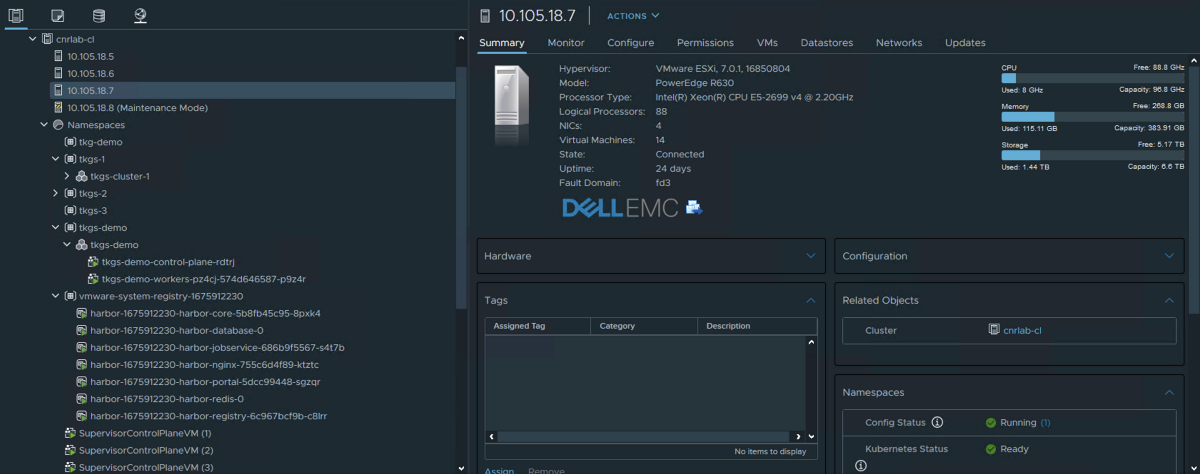This screenshot has height=474, width=1200.
Task: Collapse the cnrlab-cl cluster tree node
Action: click(33, 39)
